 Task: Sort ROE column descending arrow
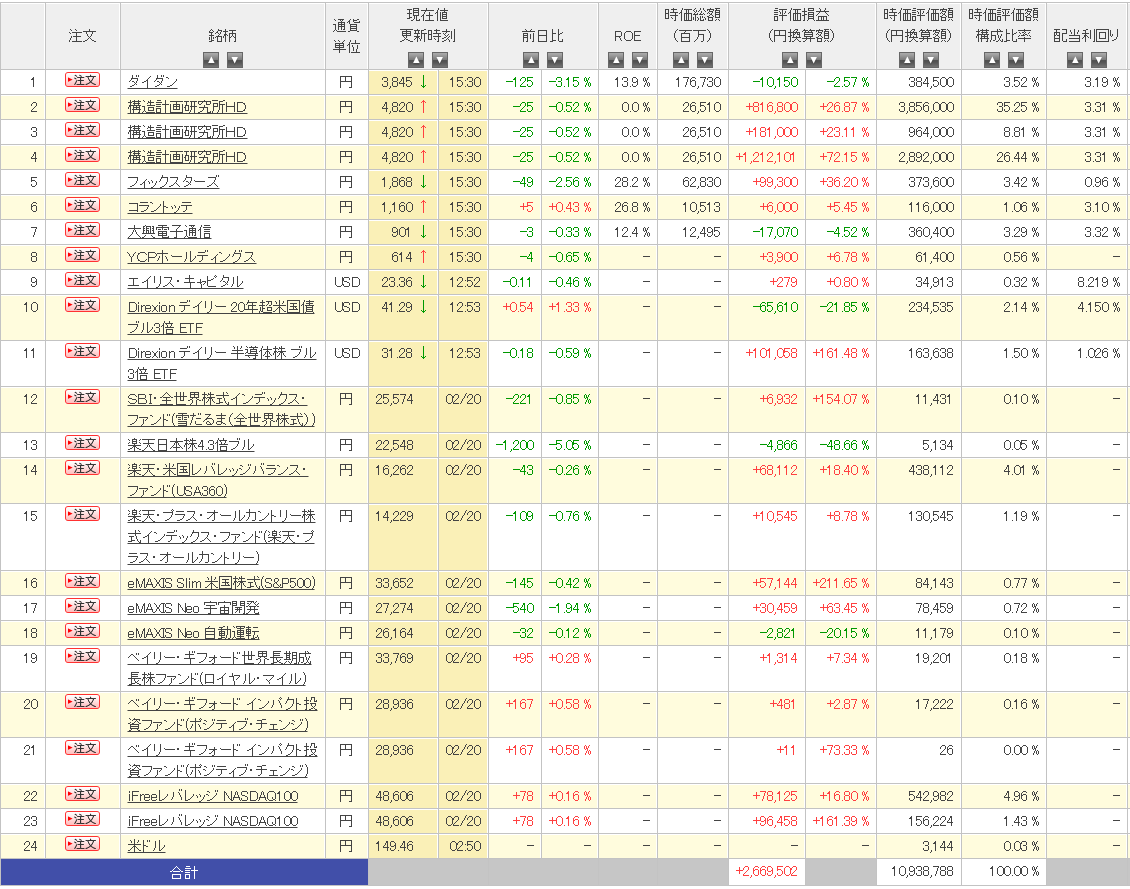point(640,60)
